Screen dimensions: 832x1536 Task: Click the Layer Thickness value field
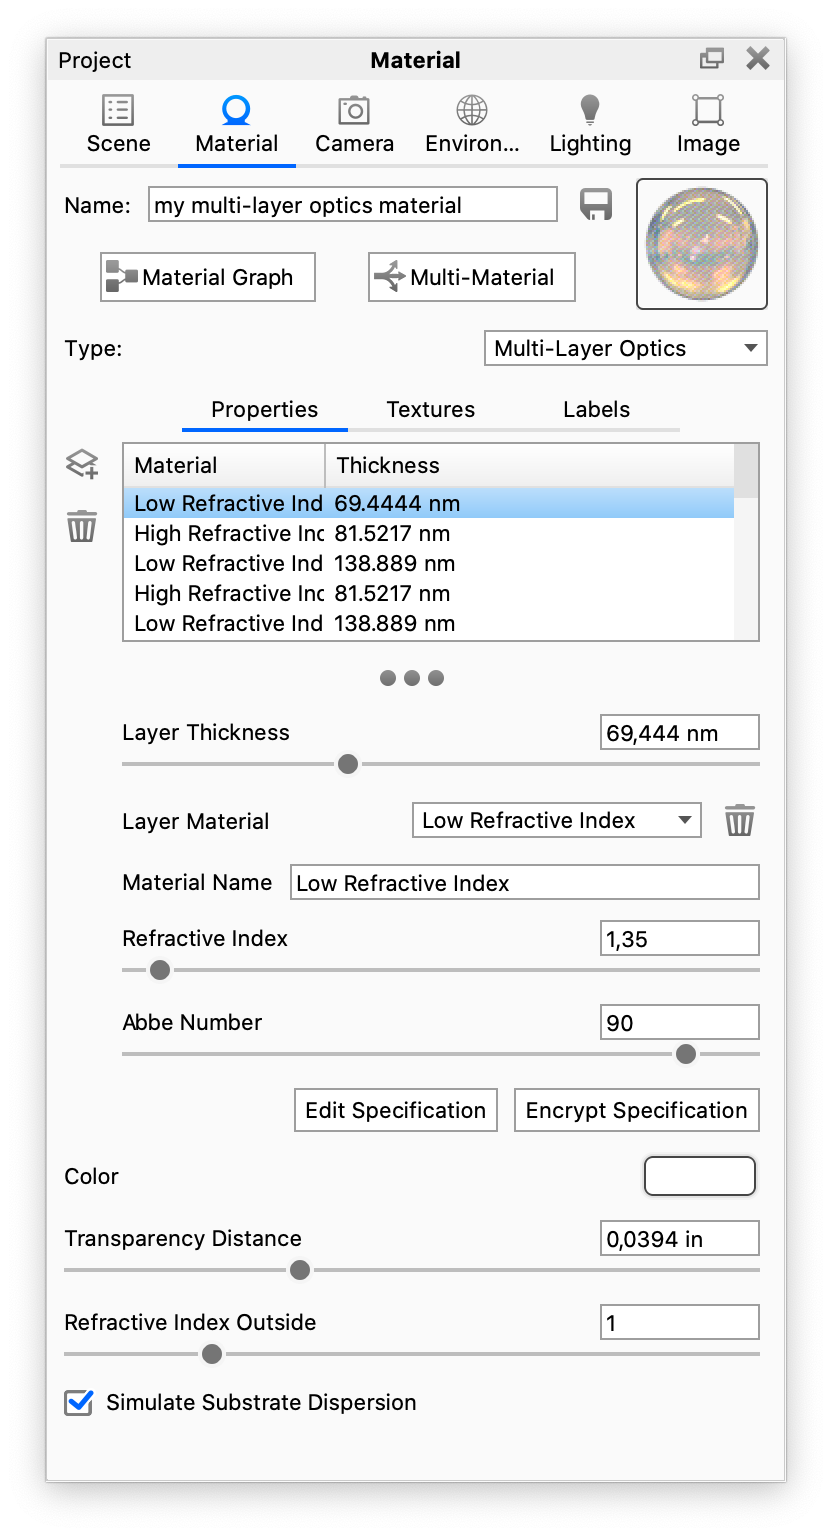coord(679,732)
